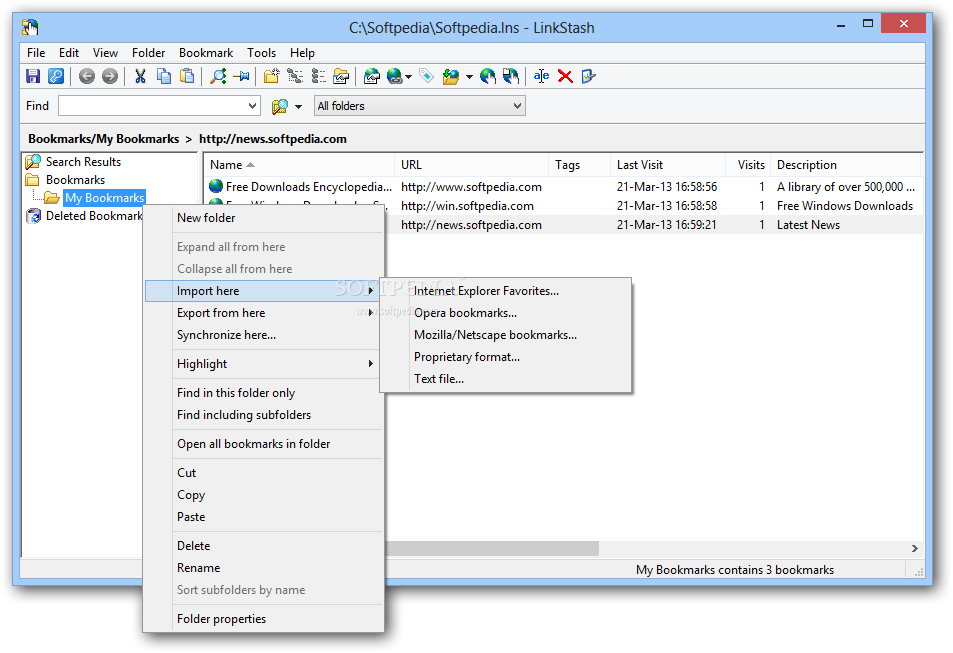Click the collapse tree toolbar icon
This screenshot has height=653, width=953.
pos(318,76)
